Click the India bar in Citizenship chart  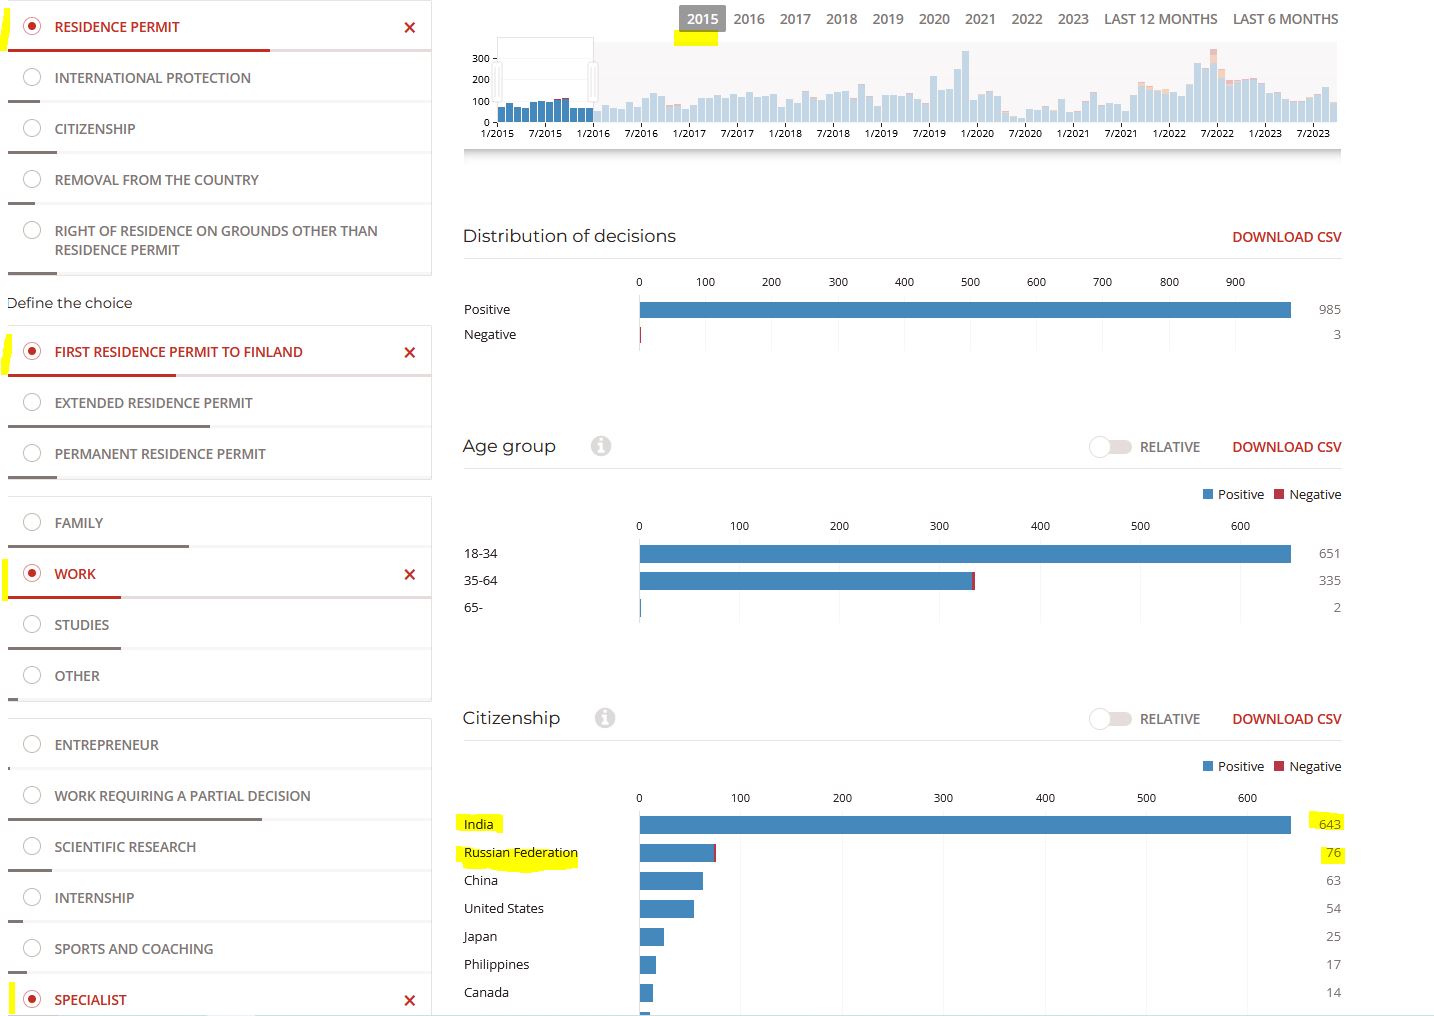coord(965,825)
